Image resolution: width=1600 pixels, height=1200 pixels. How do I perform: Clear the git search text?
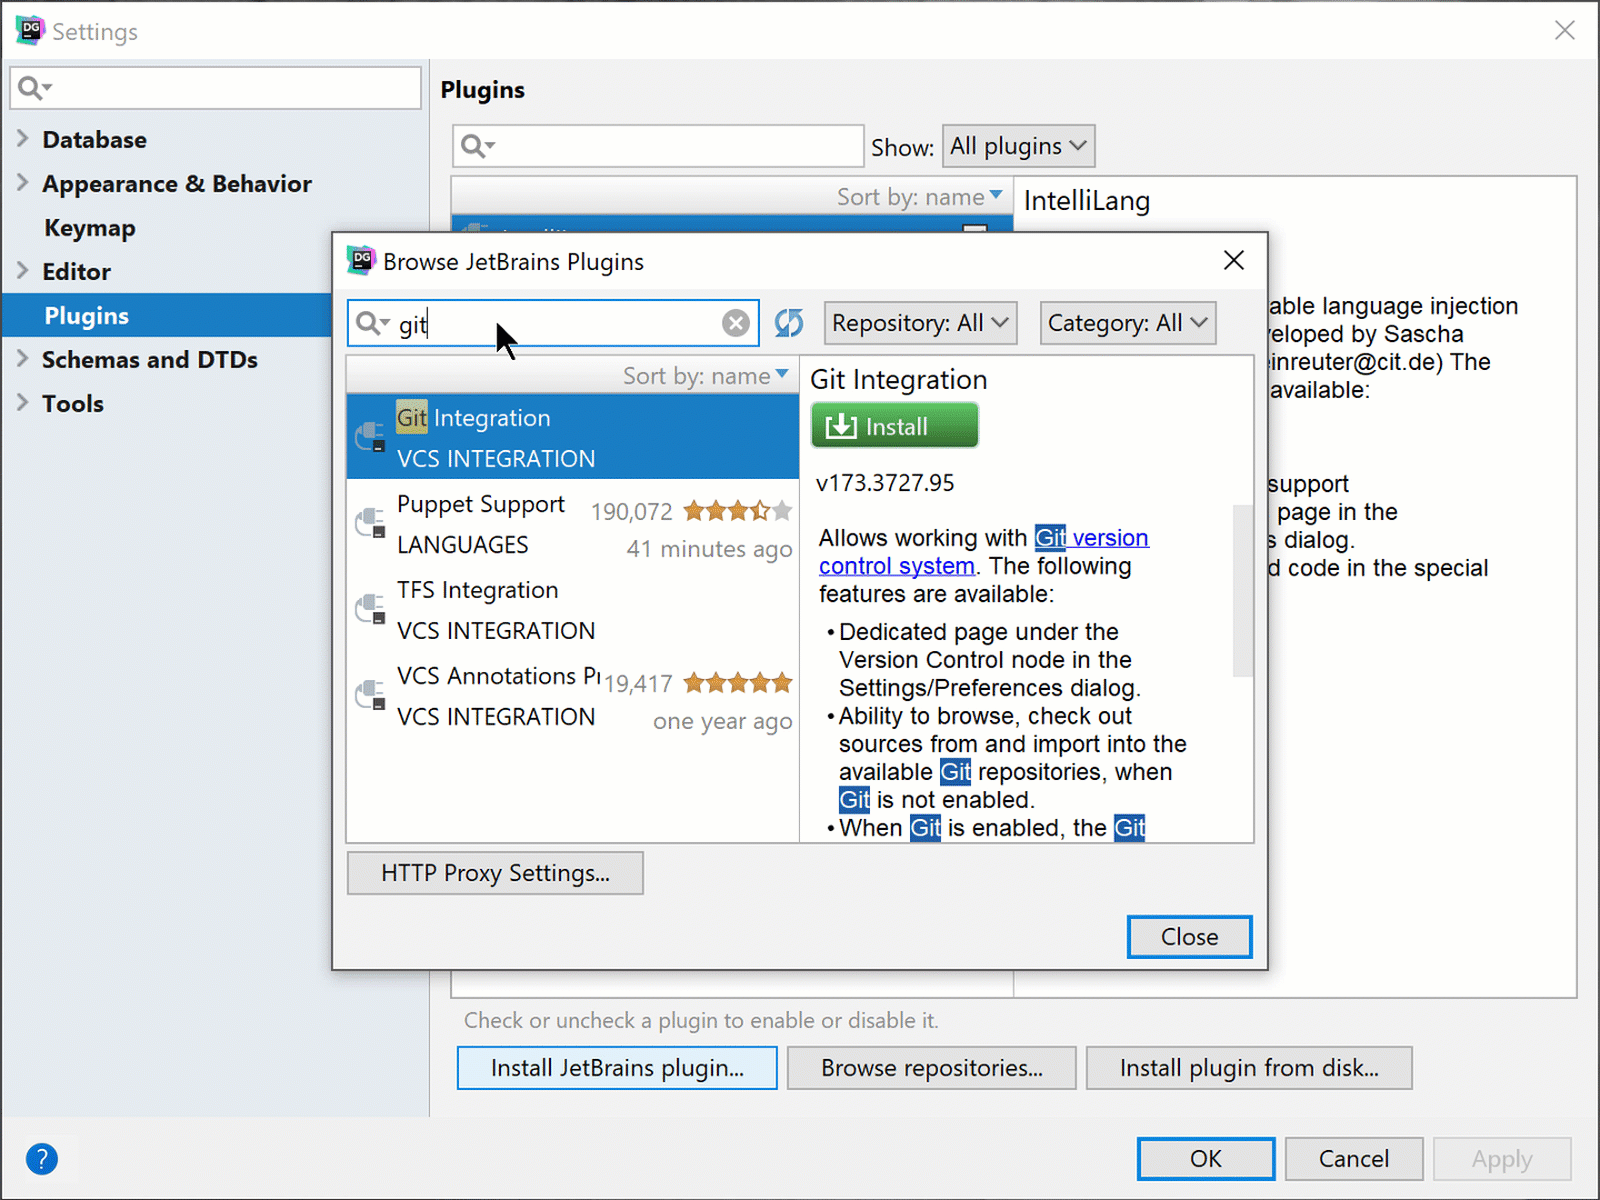(736, 323)
